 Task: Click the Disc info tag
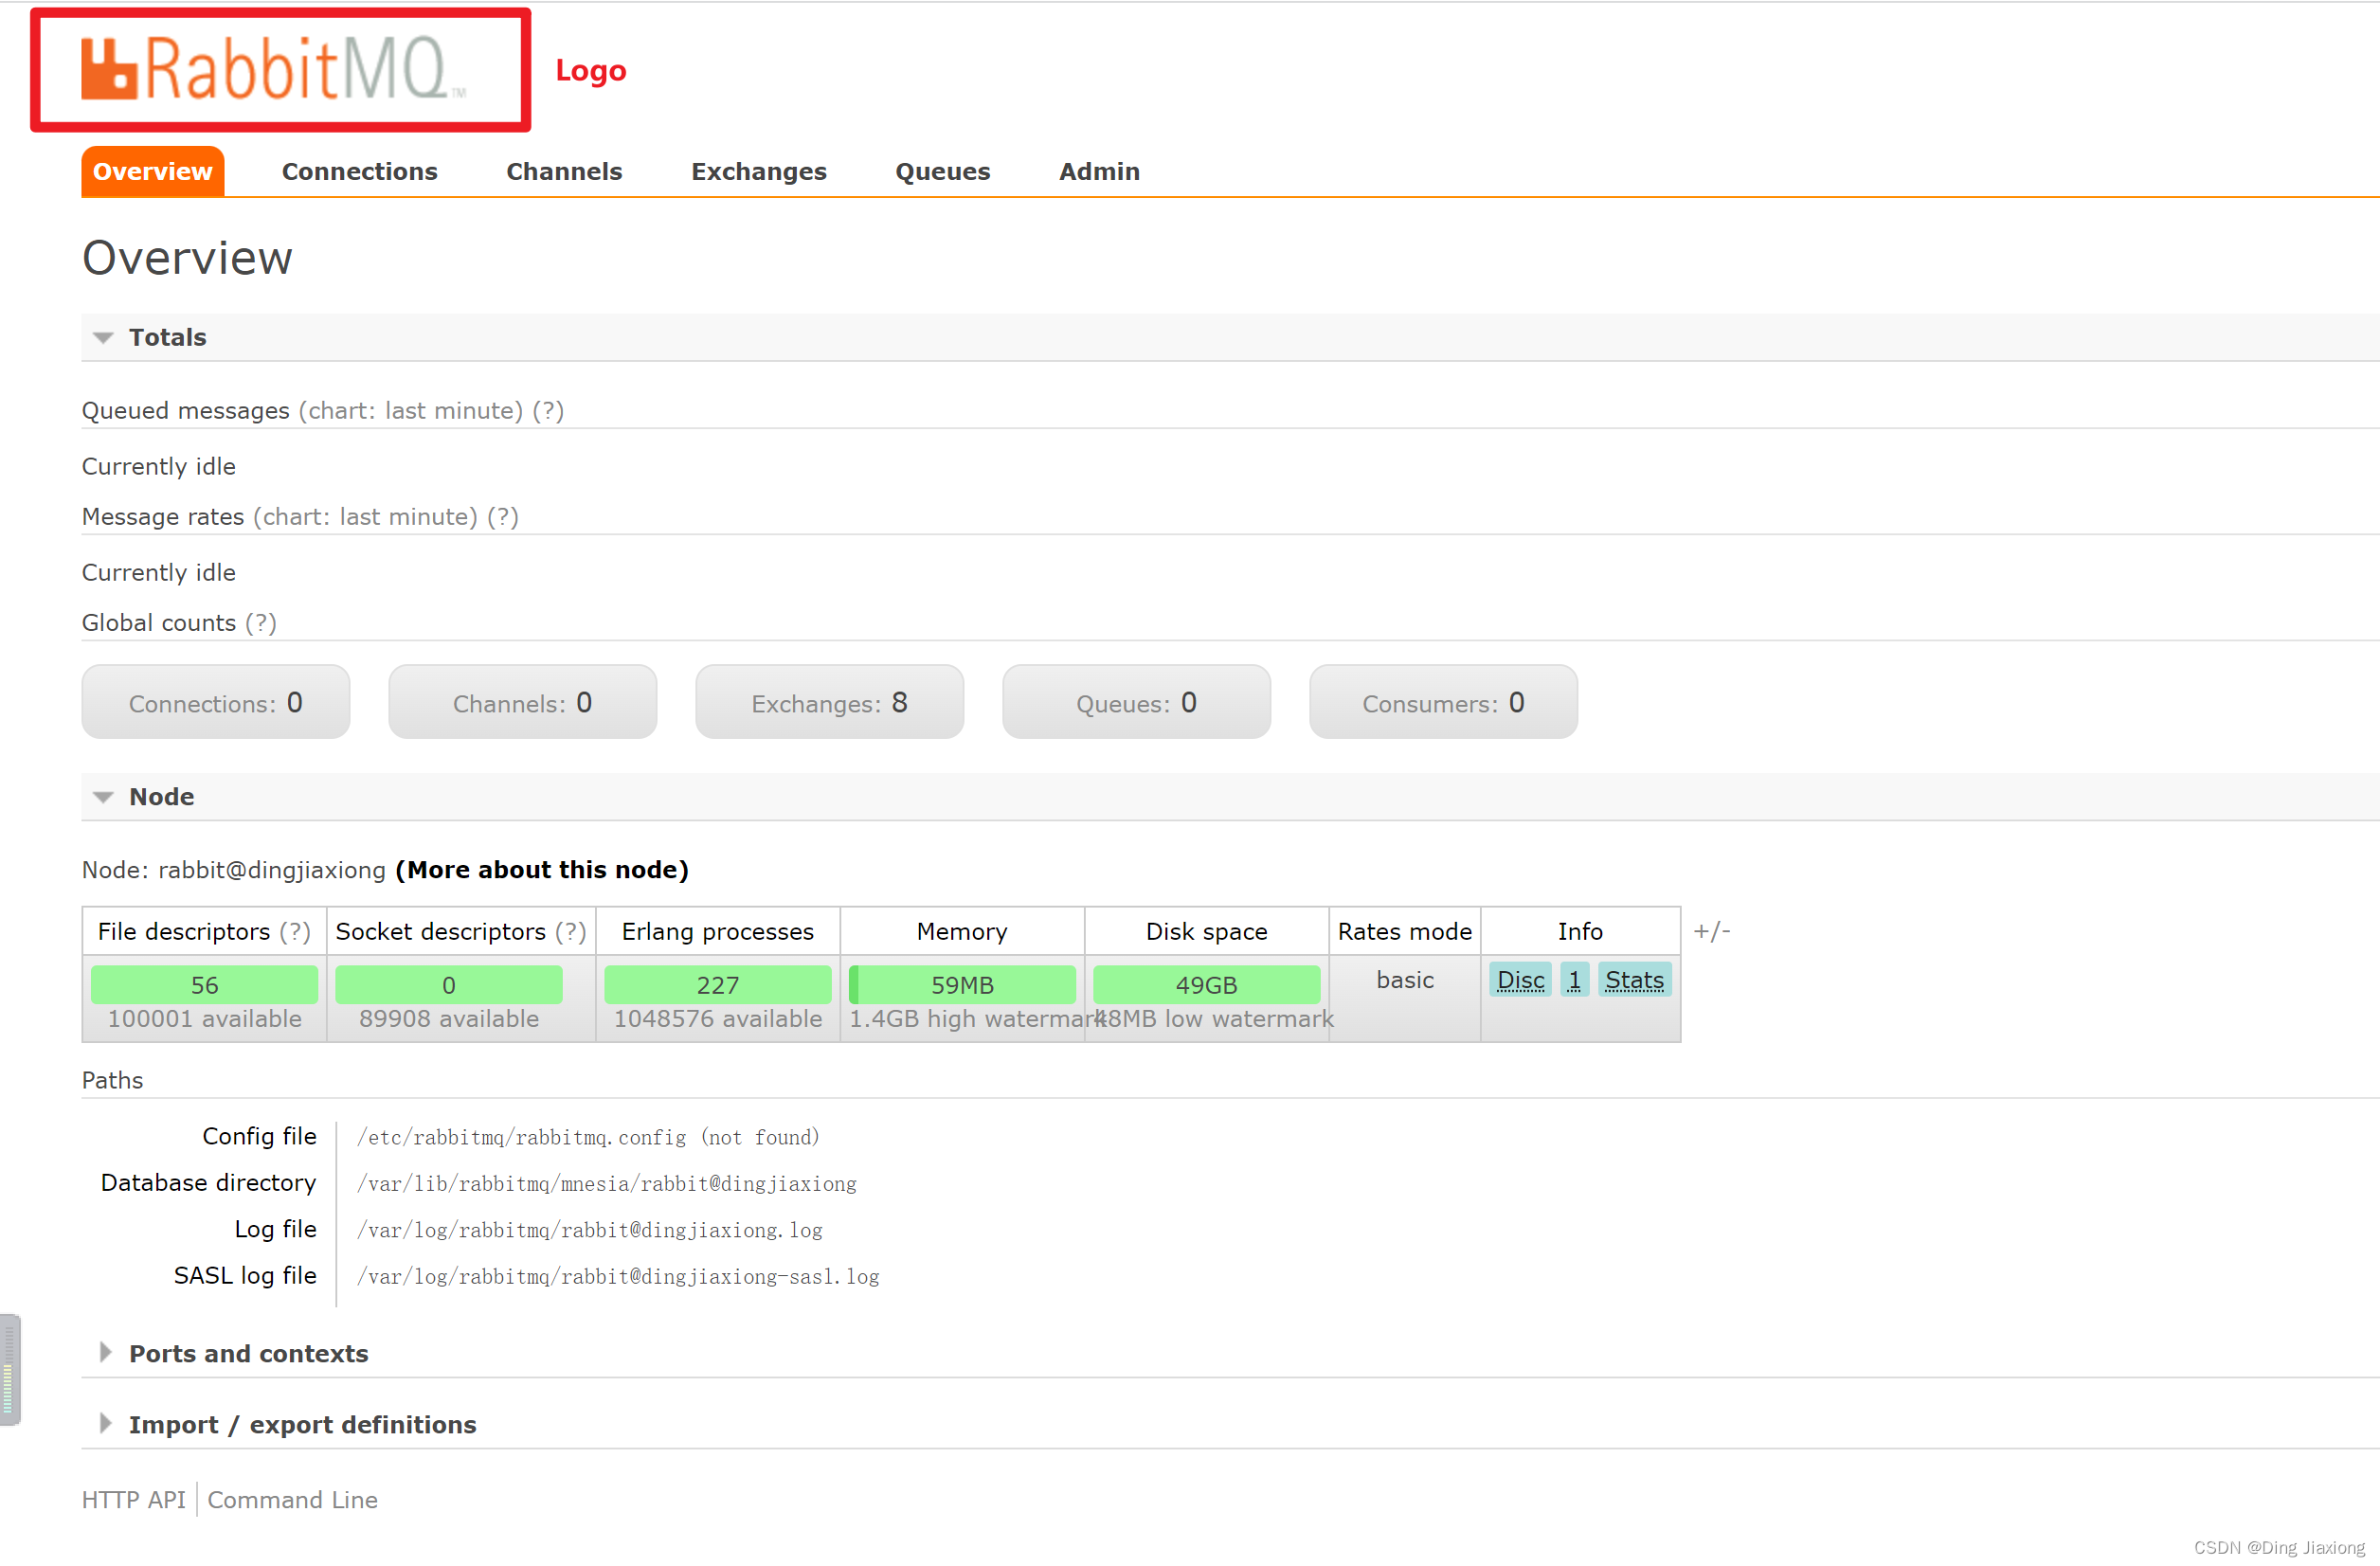[1521, 980]
